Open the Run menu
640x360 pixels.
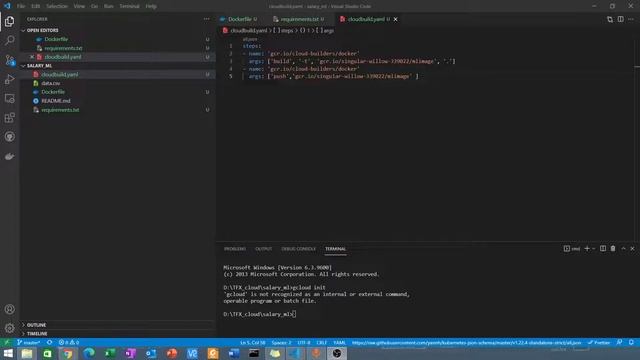(109, 6)
